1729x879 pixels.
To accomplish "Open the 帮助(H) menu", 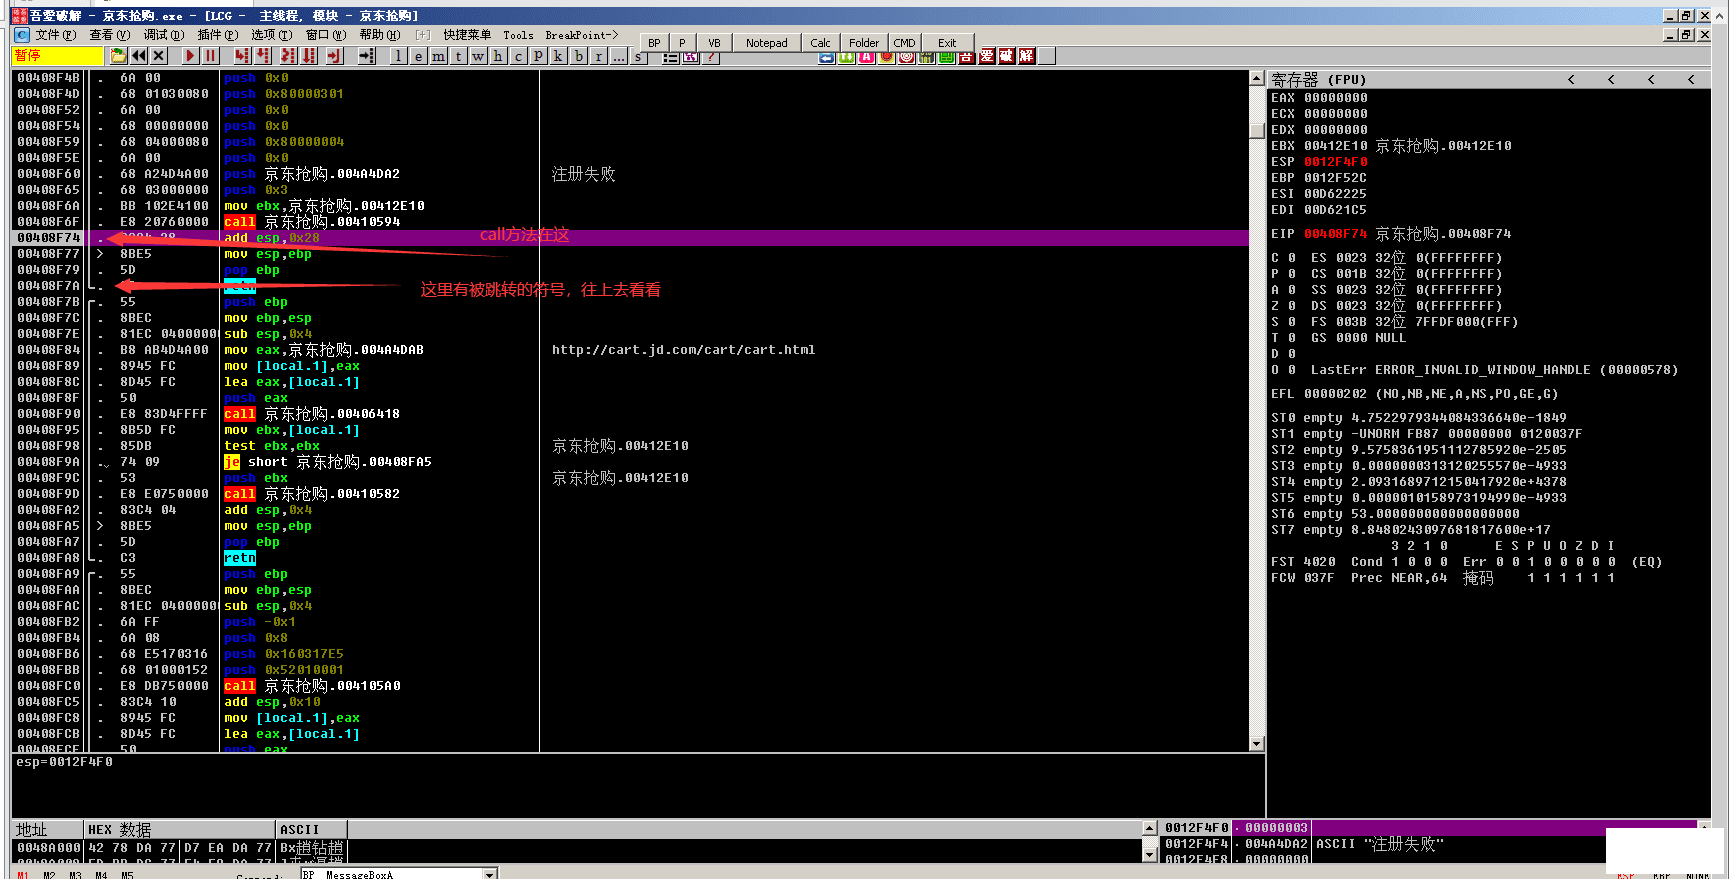I will [x=379, y=35].
